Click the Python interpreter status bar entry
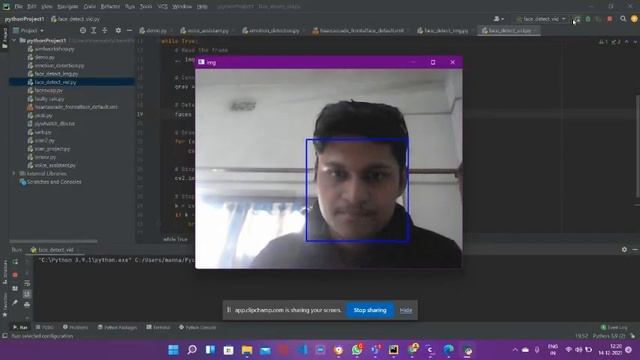The image size is (640, 360). 608,336
